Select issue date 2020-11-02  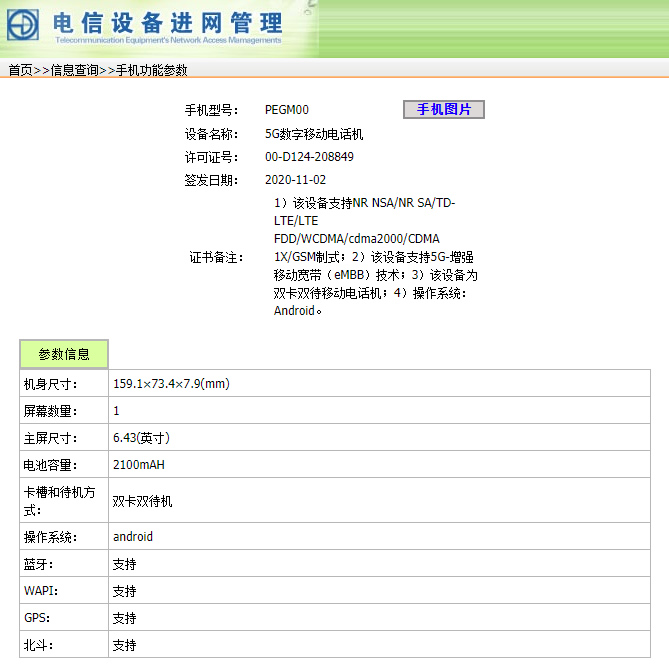295,180
